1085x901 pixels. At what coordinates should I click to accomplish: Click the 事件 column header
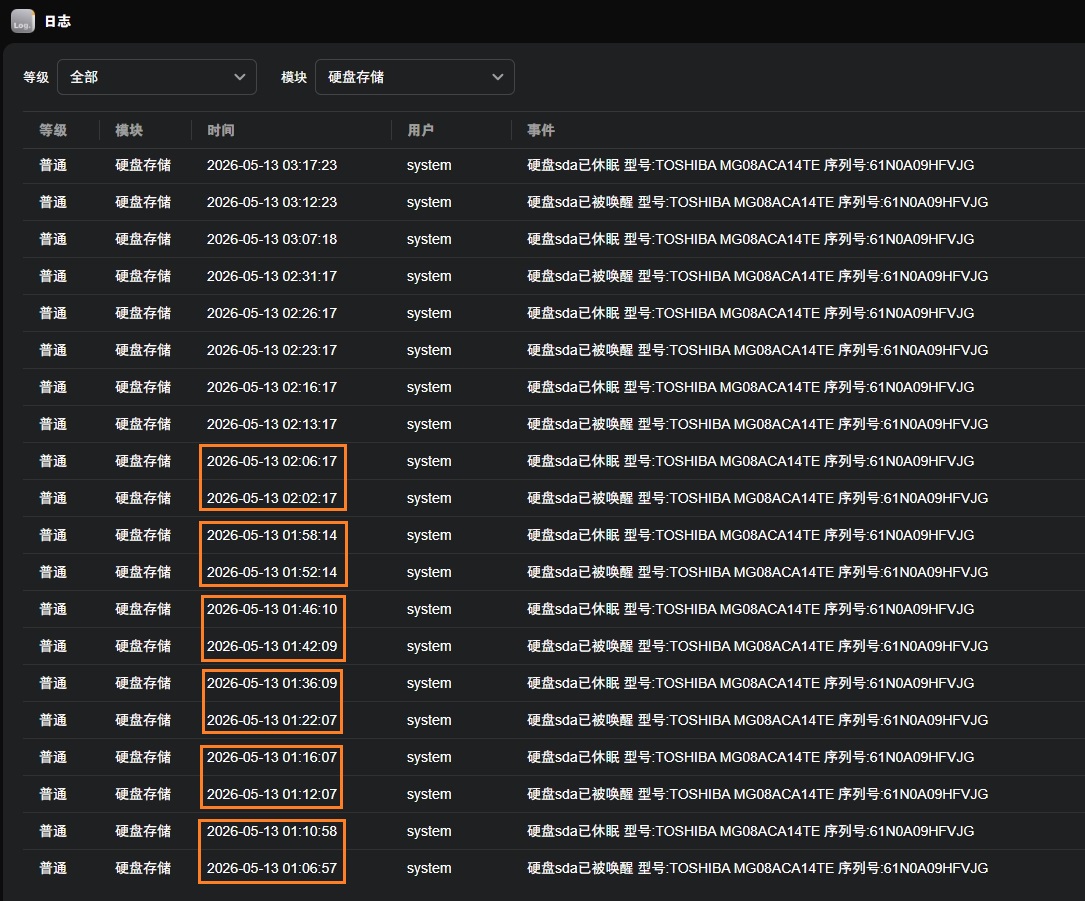tap(541, 130)
